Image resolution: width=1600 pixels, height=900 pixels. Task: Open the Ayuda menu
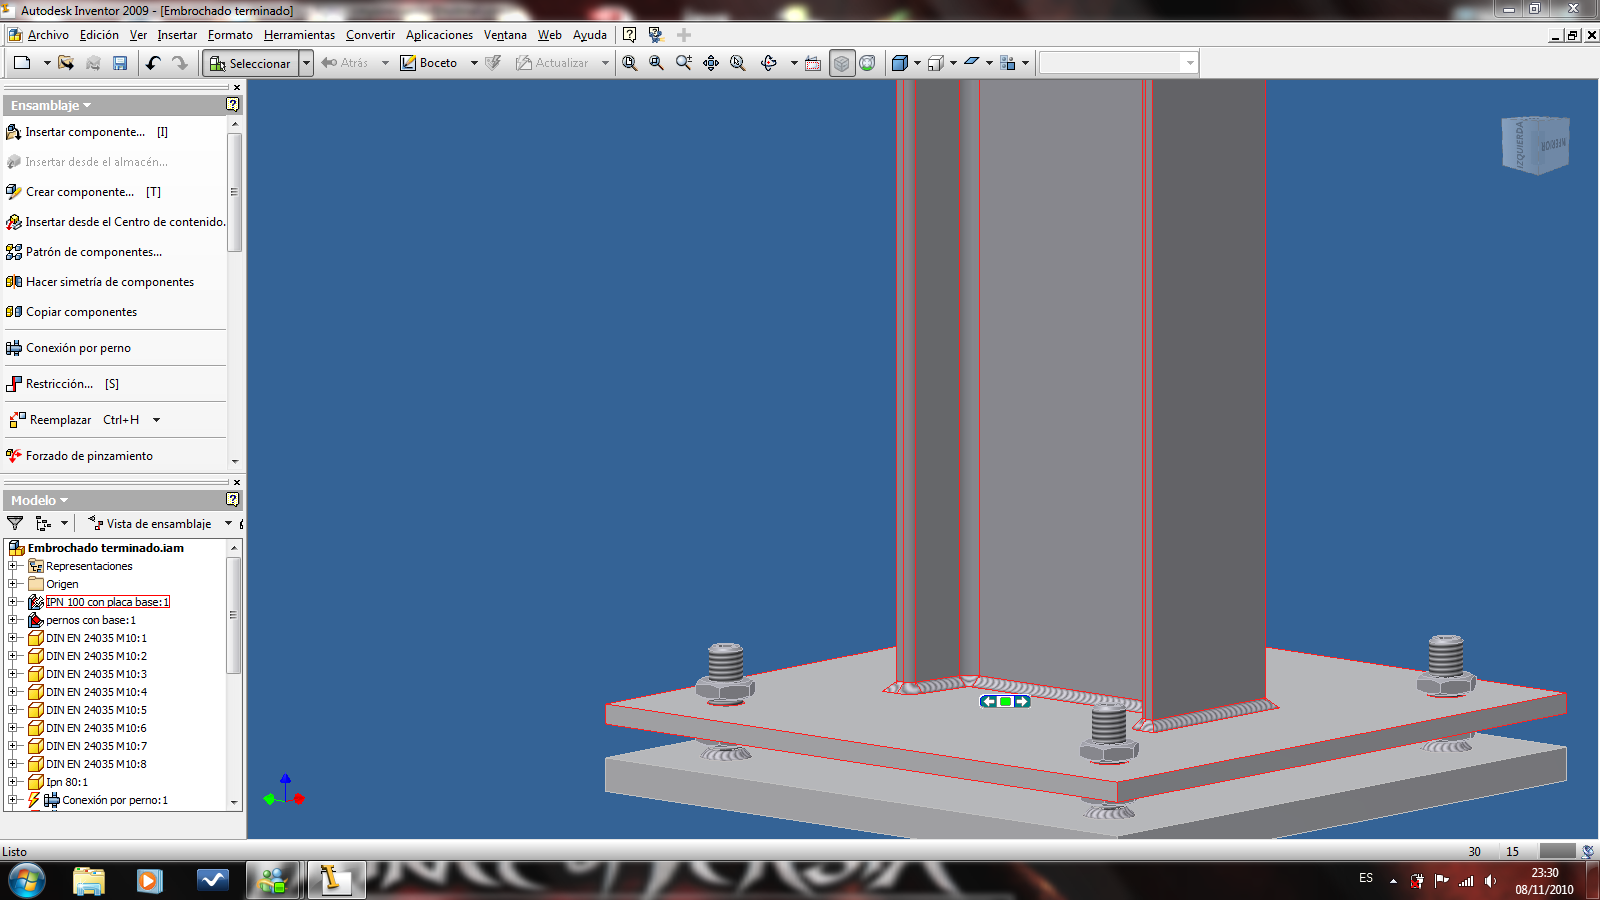(x=590, y=35)
